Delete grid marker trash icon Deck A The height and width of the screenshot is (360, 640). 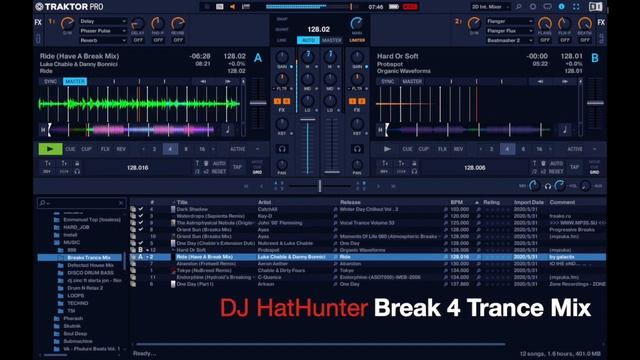coord(206,163)
